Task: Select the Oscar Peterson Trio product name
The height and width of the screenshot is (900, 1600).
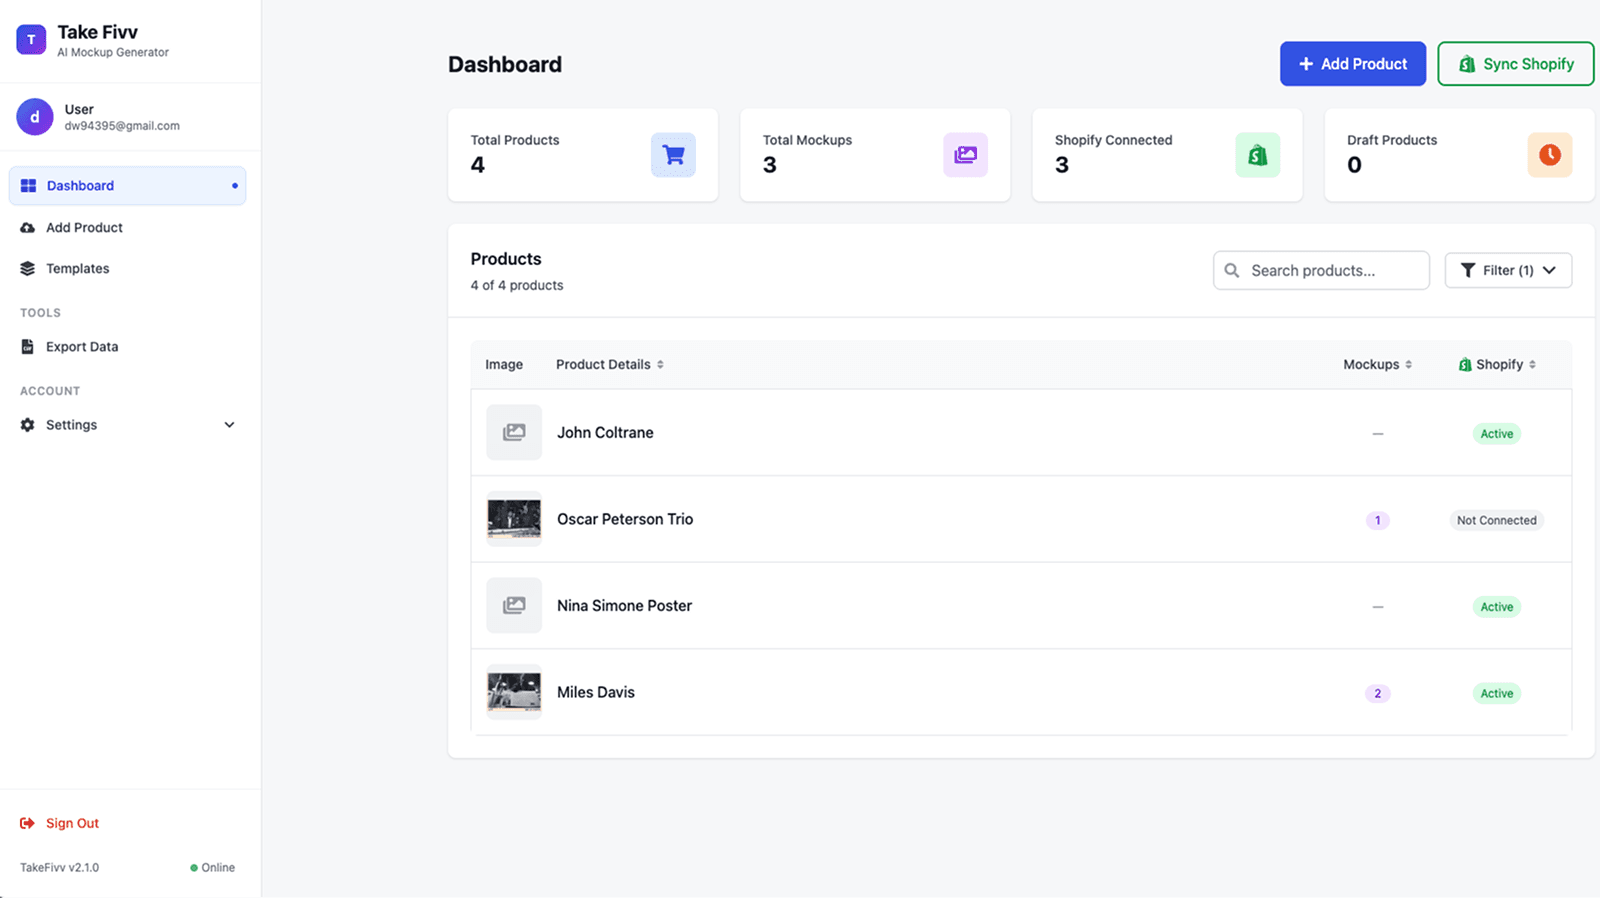Action: point(625,519)
